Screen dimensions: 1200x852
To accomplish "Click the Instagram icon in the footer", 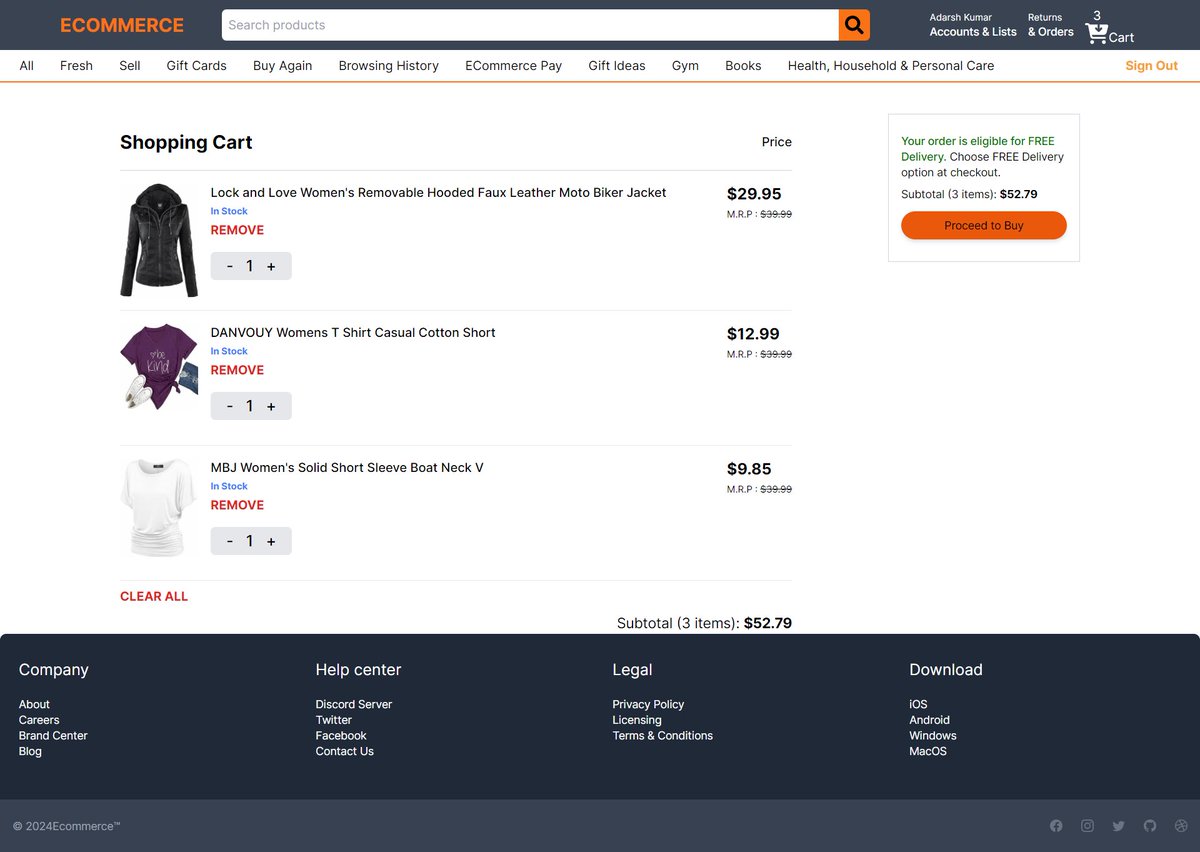I will pos(1087,825).
